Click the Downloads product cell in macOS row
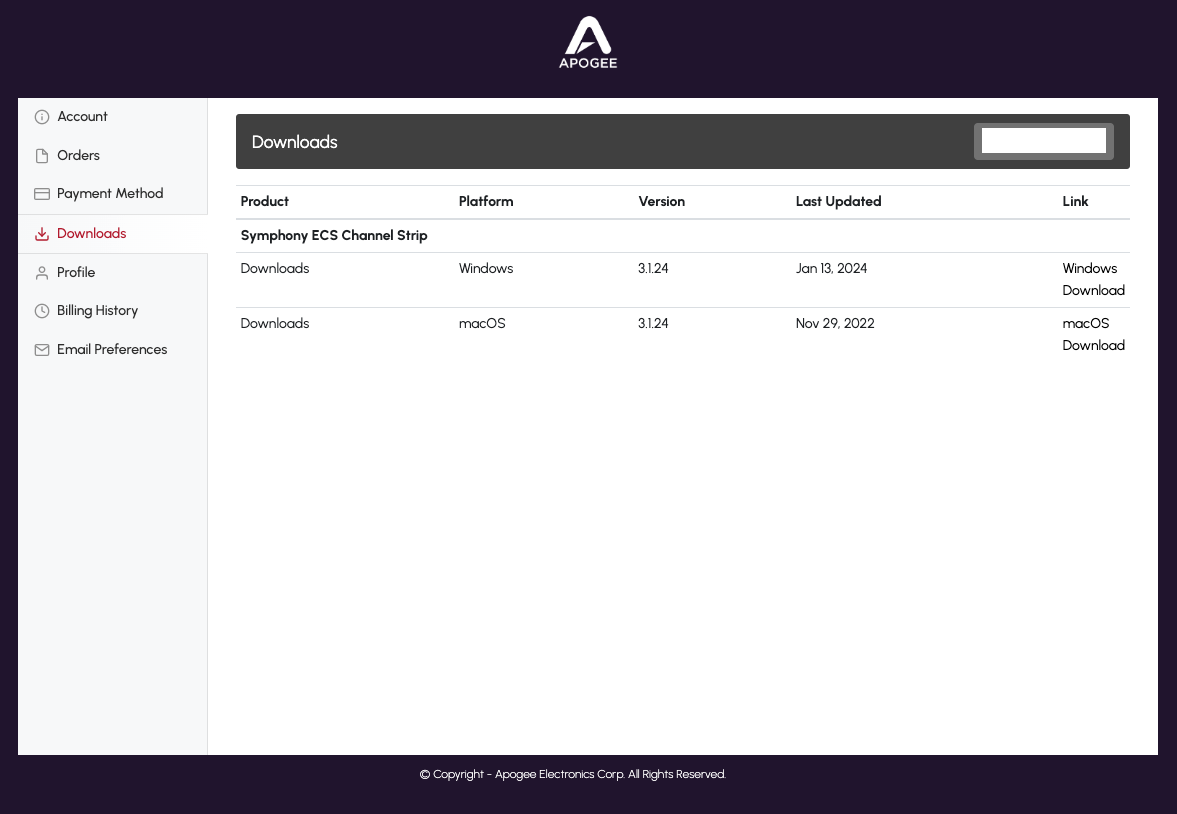Image resolution: width=1177 pixels, height=814 pixels. tap(275, 324)
